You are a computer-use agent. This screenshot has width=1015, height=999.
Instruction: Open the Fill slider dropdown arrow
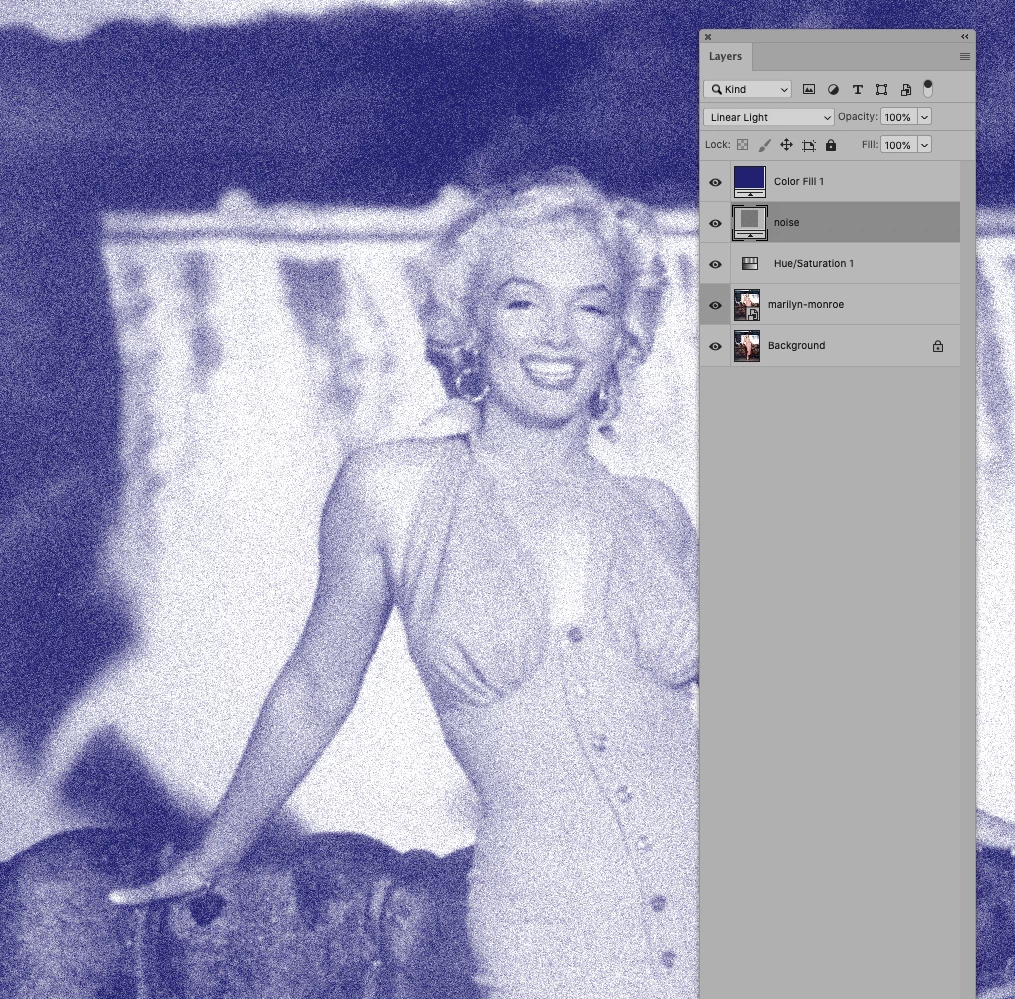coord(924,145)
